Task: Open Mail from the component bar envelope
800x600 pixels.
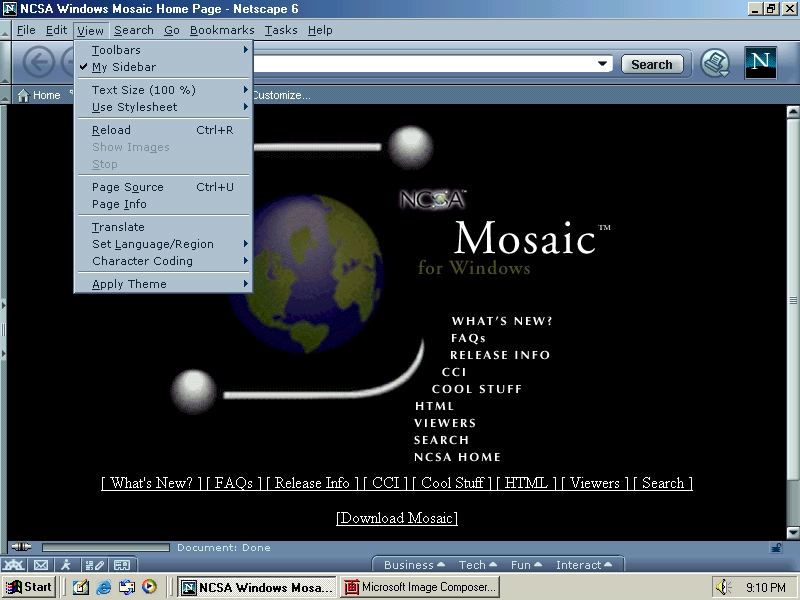Action: tap(42, 565)
